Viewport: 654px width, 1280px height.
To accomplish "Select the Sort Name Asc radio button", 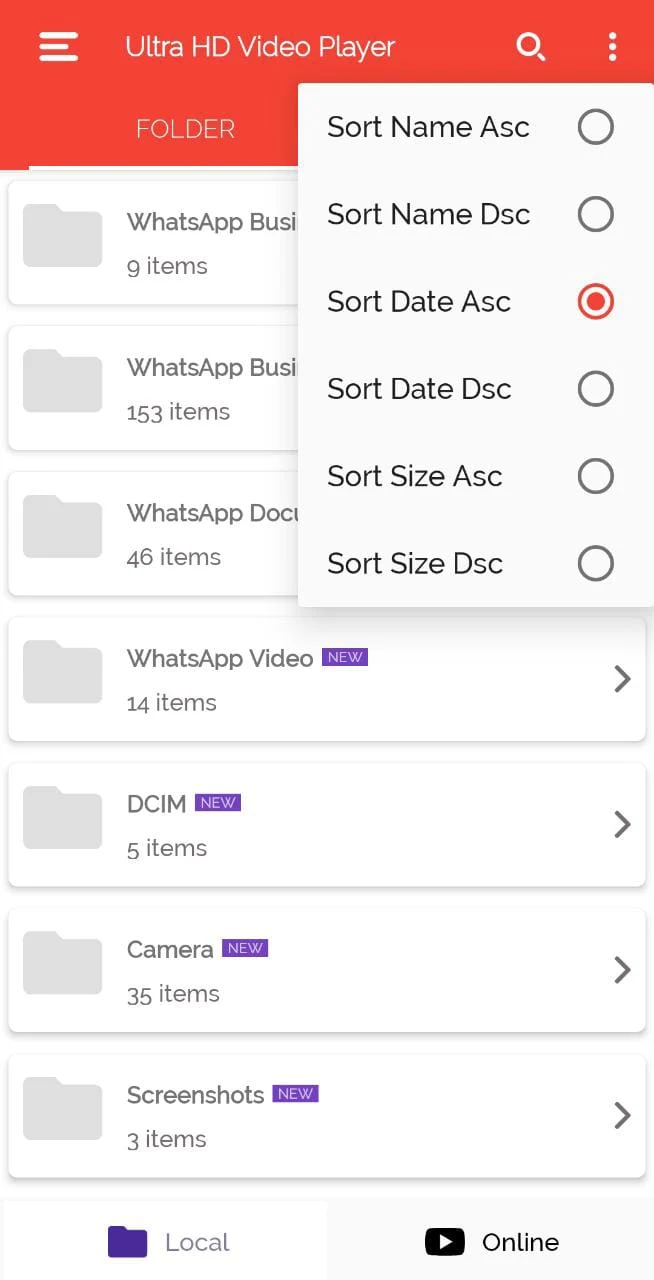I will tap(595, 127).
